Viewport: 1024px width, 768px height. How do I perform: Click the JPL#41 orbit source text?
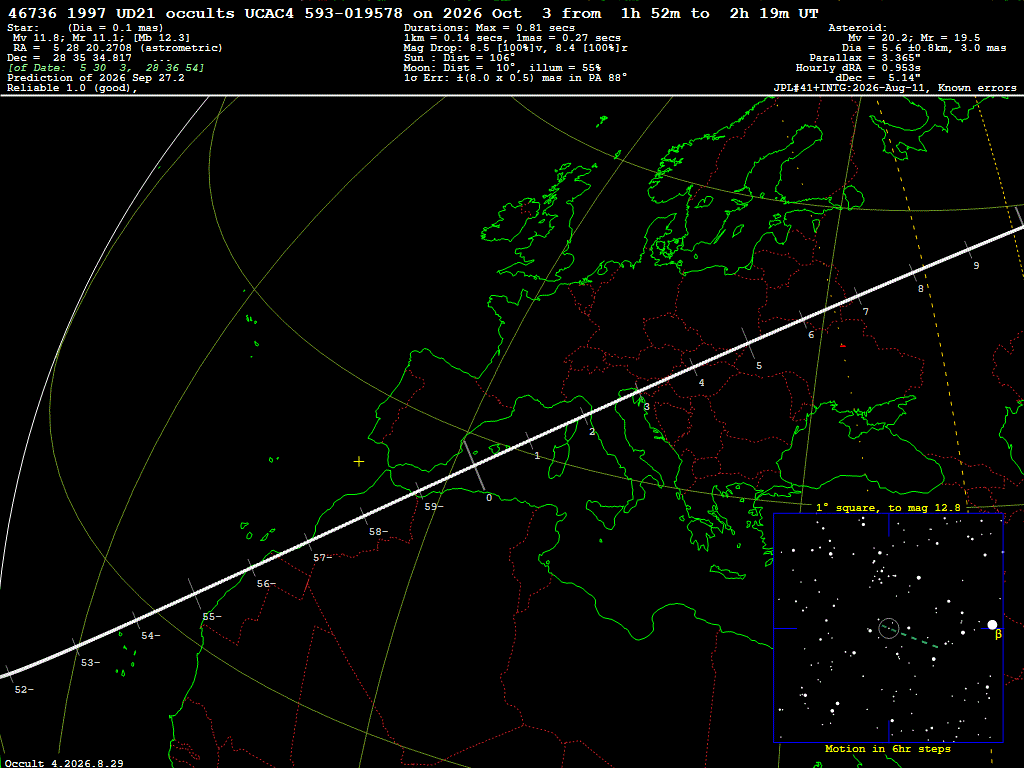coord(895,88)
